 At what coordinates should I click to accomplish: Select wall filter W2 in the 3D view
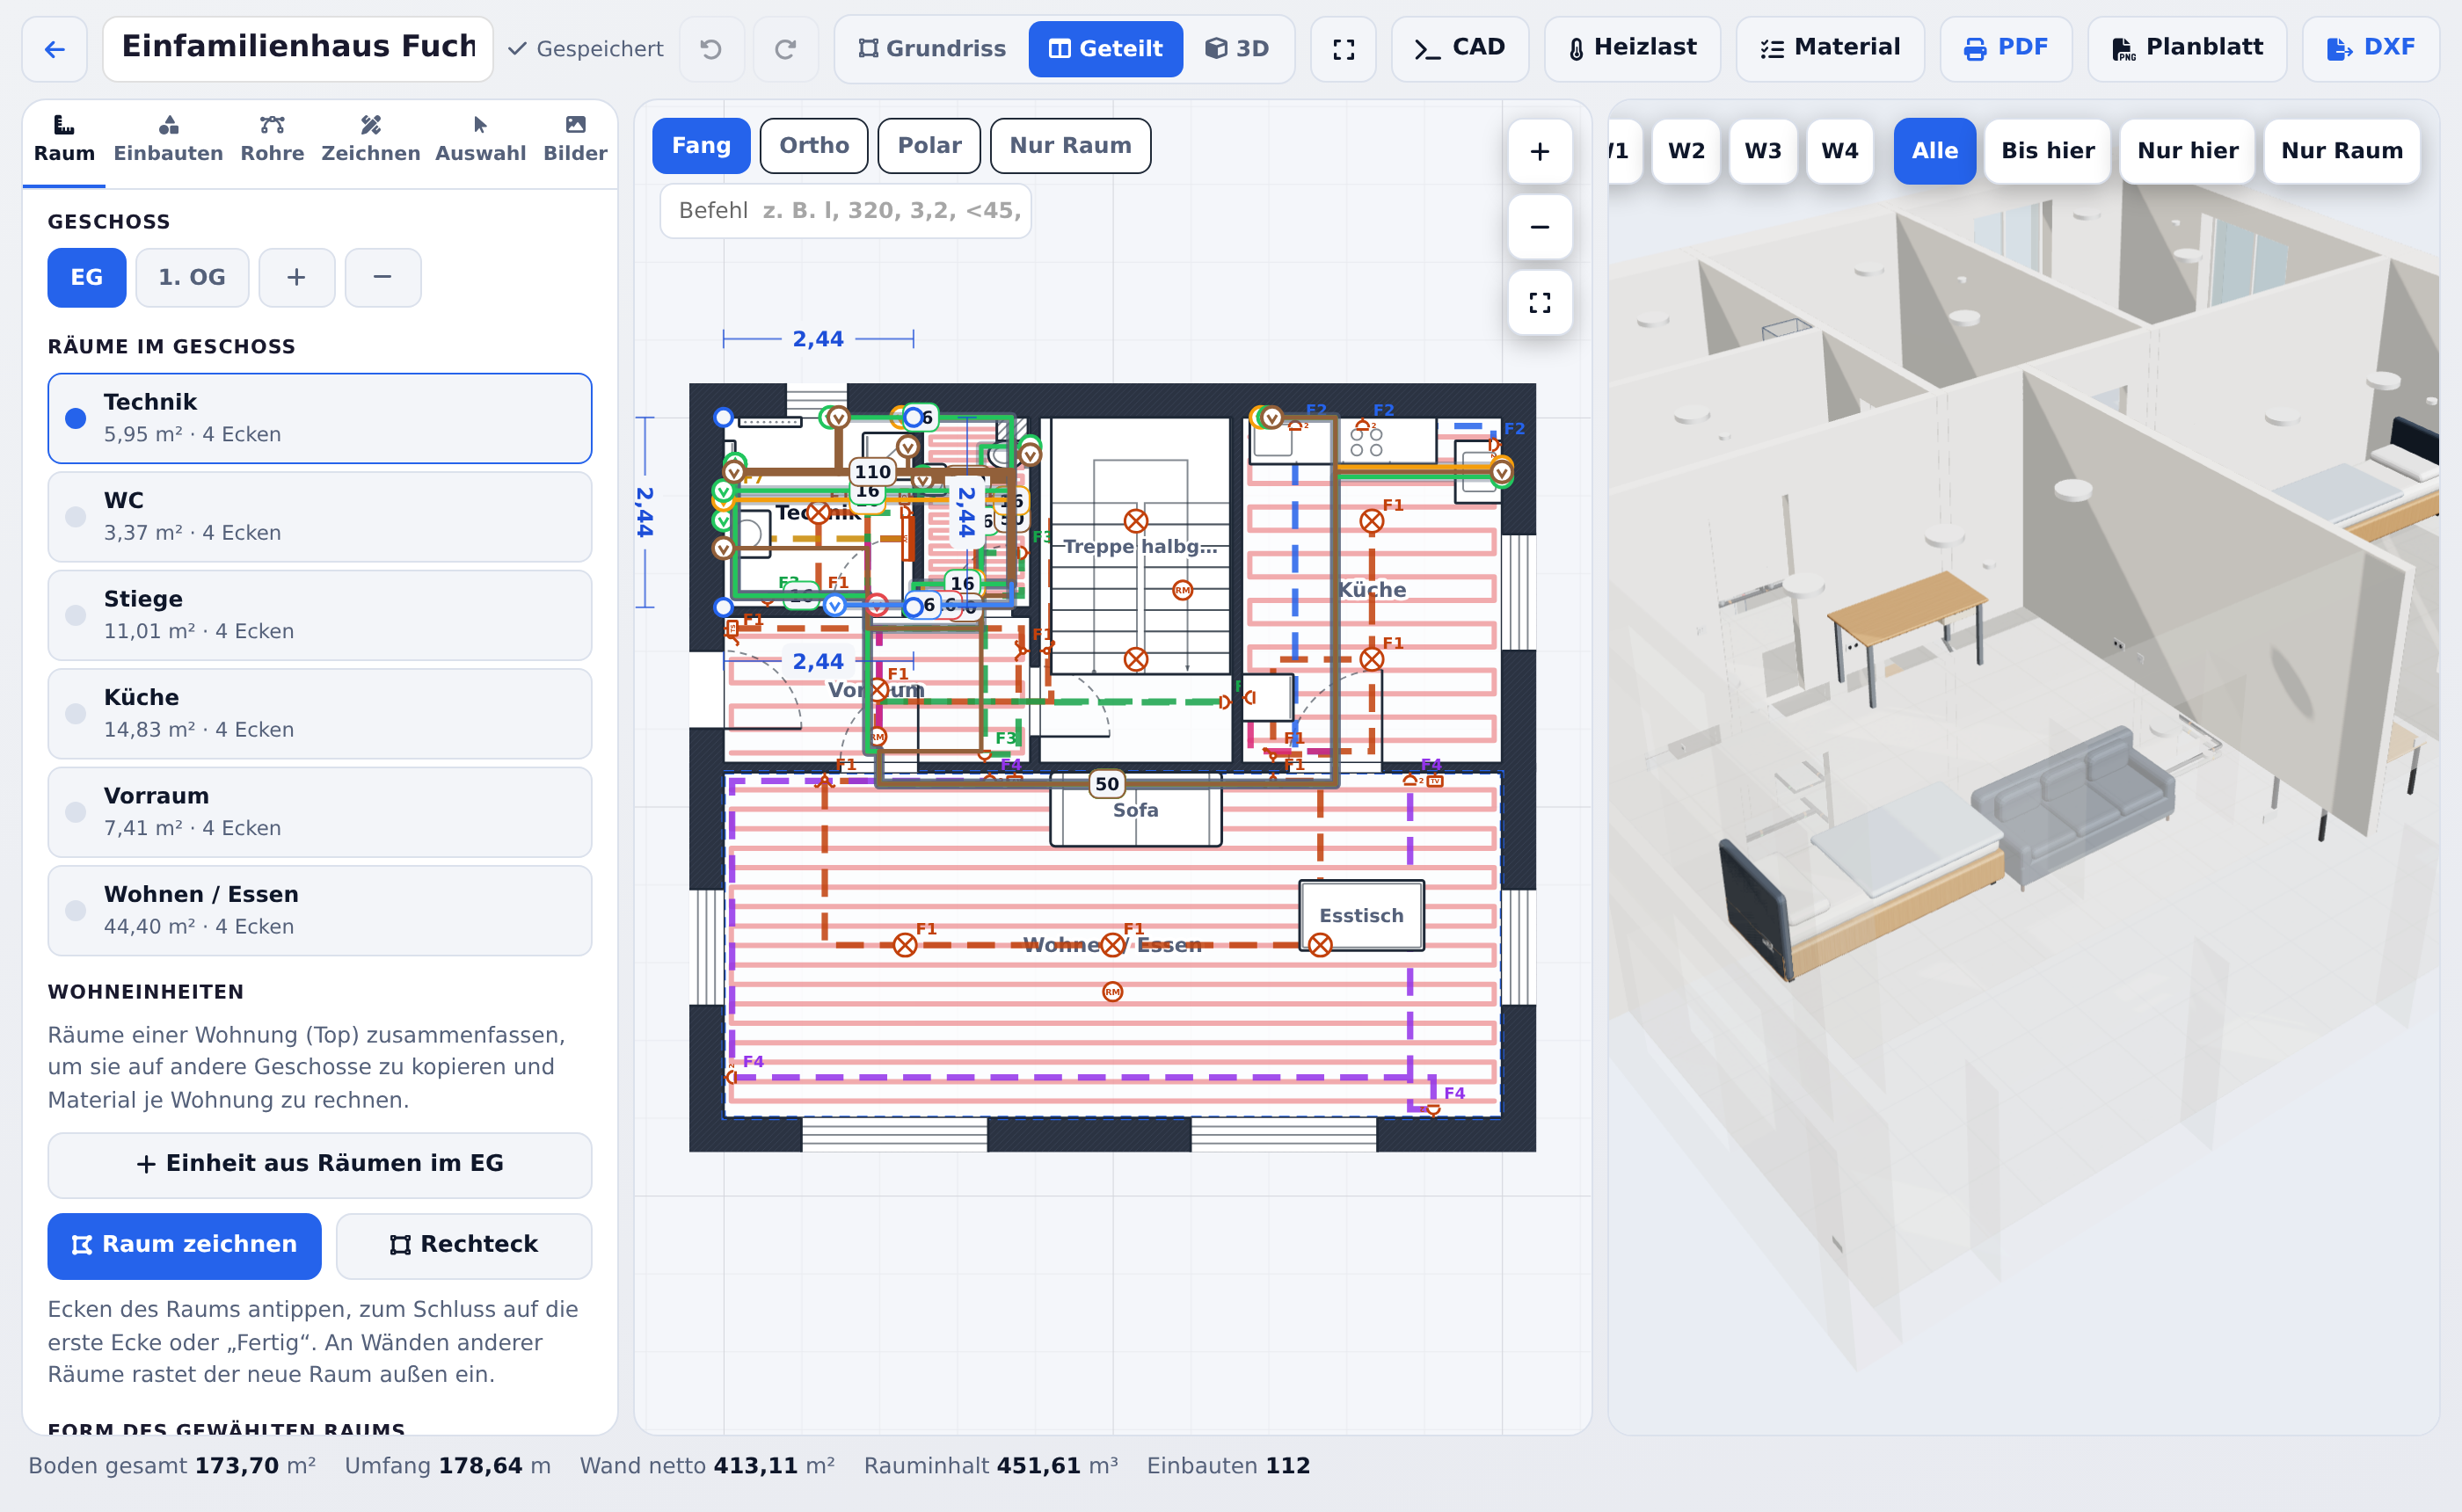1686,151
